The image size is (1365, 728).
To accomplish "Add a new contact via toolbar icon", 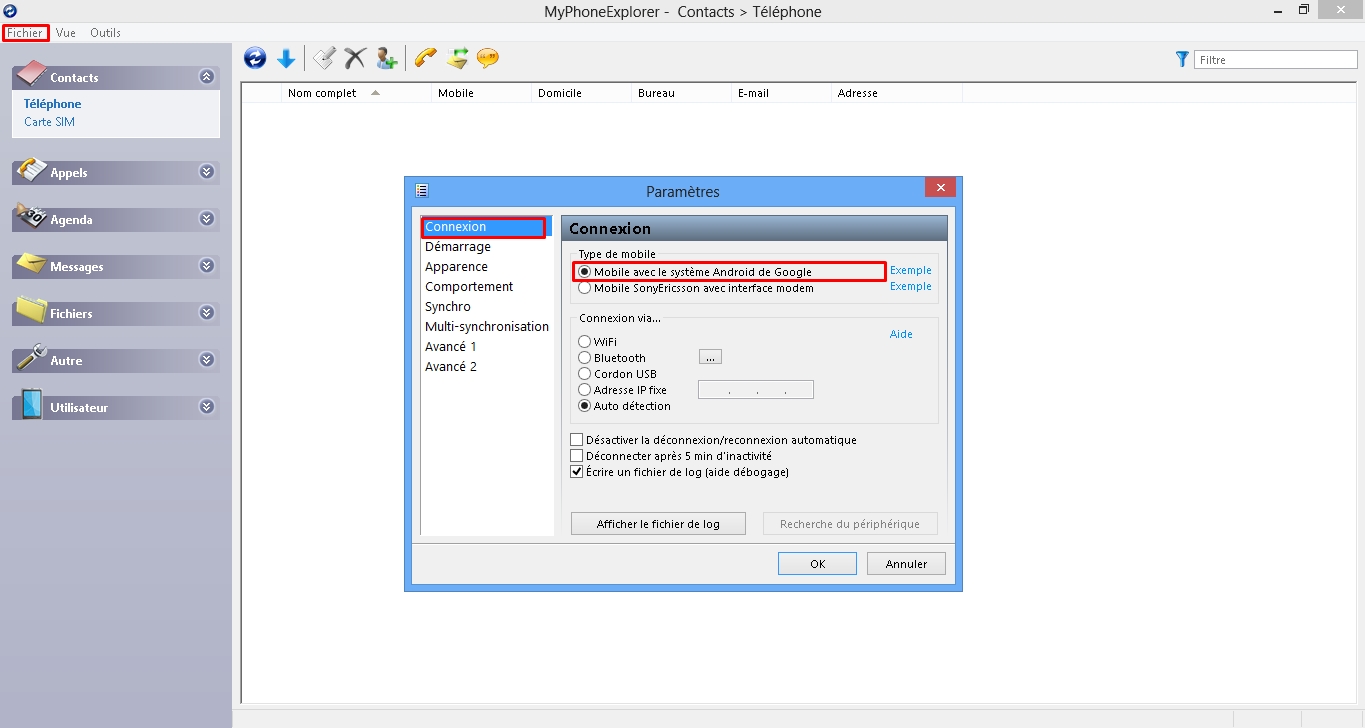I will [x=386, y=59].
